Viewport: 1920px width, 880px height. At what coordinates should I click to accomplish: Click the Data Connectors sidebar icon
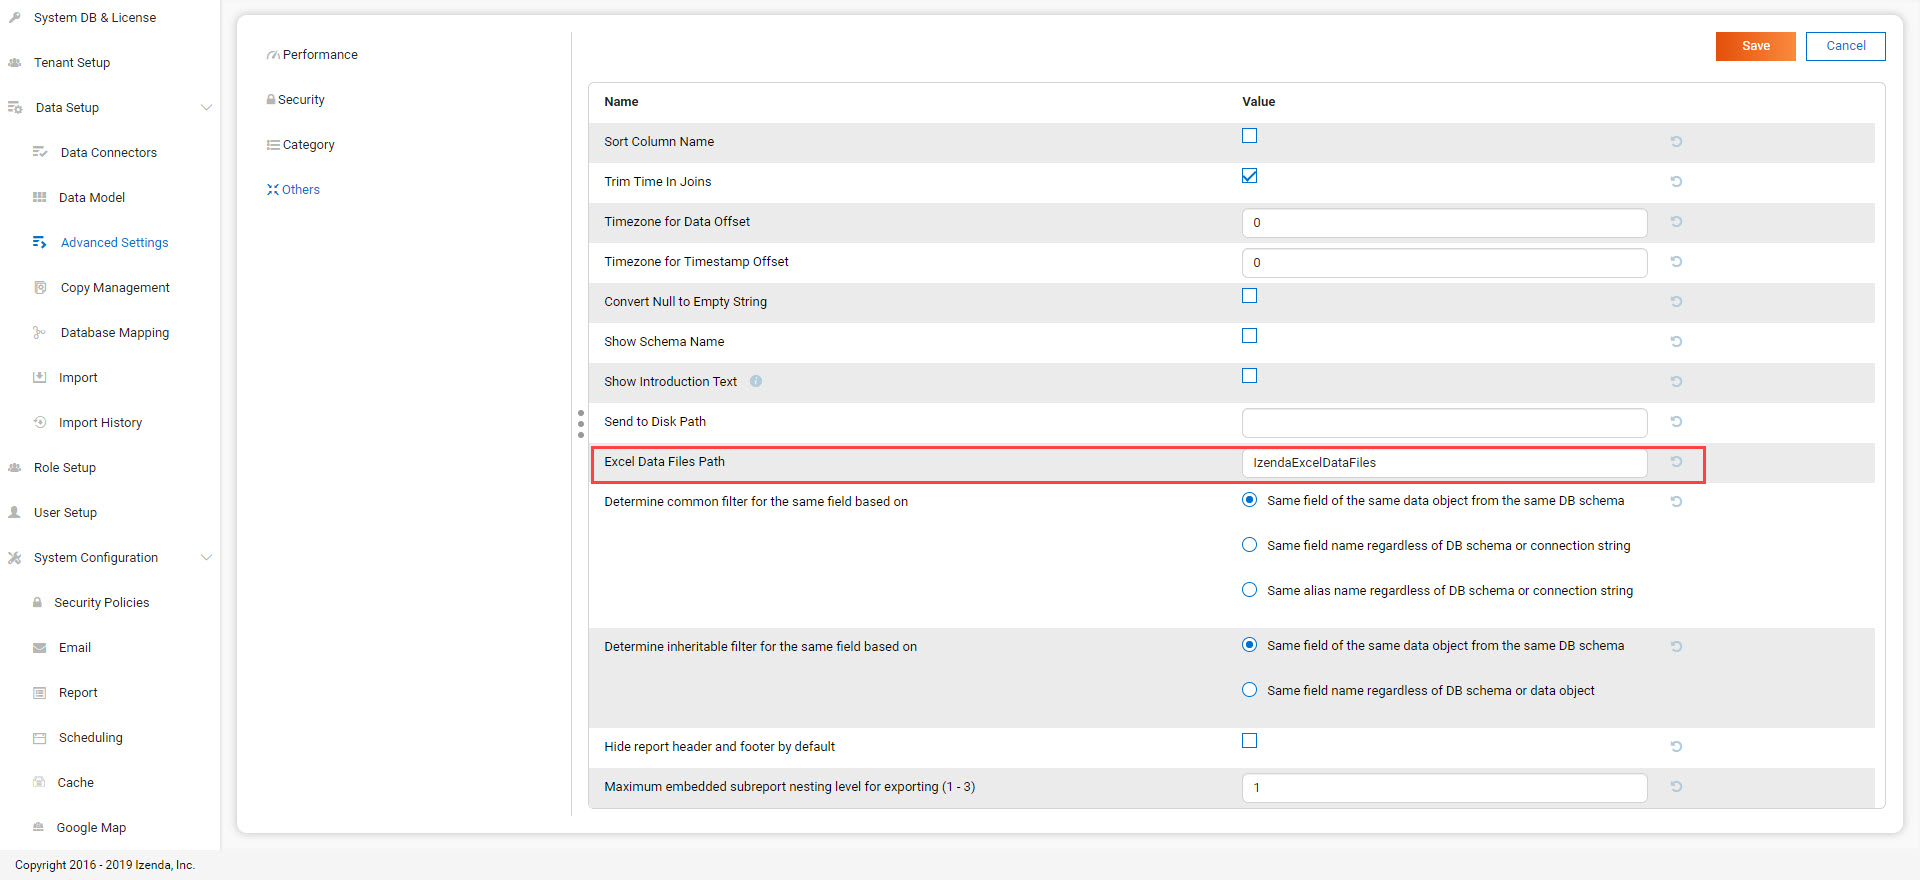pos(40,152)
